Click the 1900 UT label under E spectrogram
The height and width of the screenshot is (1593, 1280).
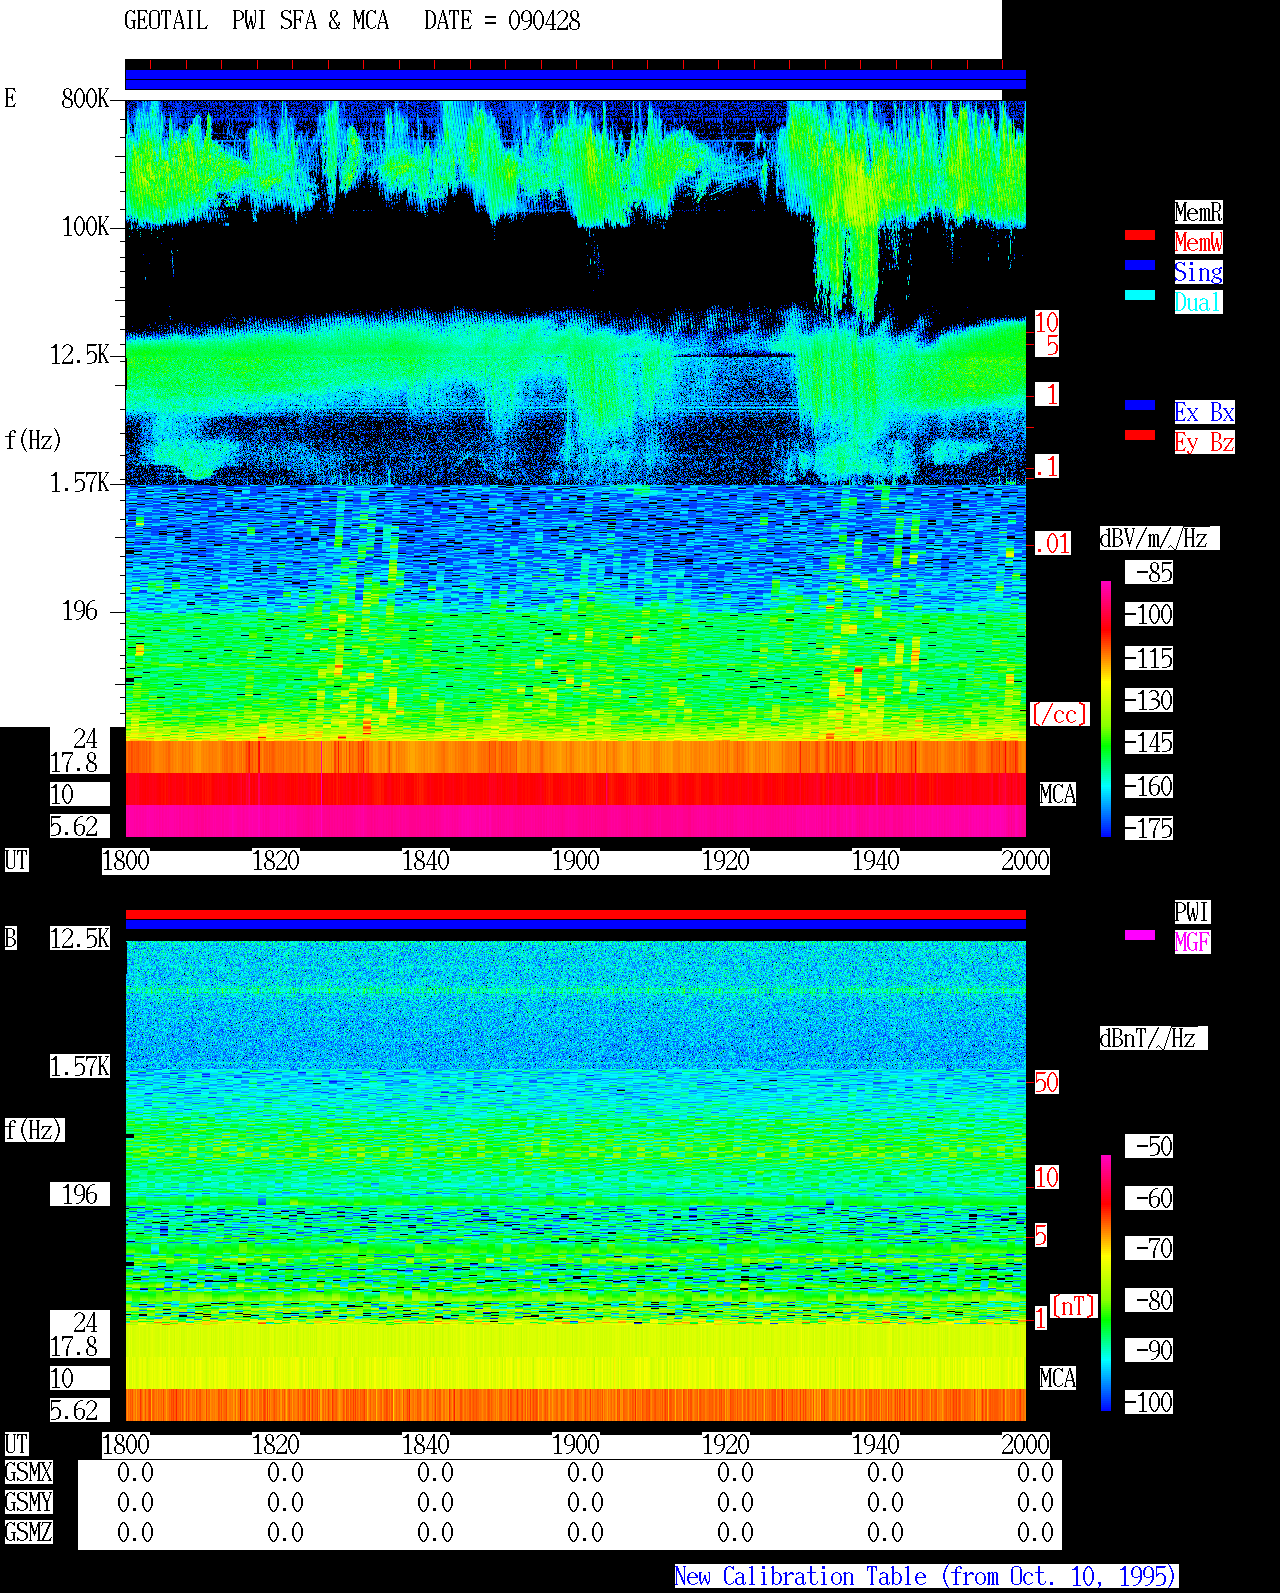click(x=576, y=861)
